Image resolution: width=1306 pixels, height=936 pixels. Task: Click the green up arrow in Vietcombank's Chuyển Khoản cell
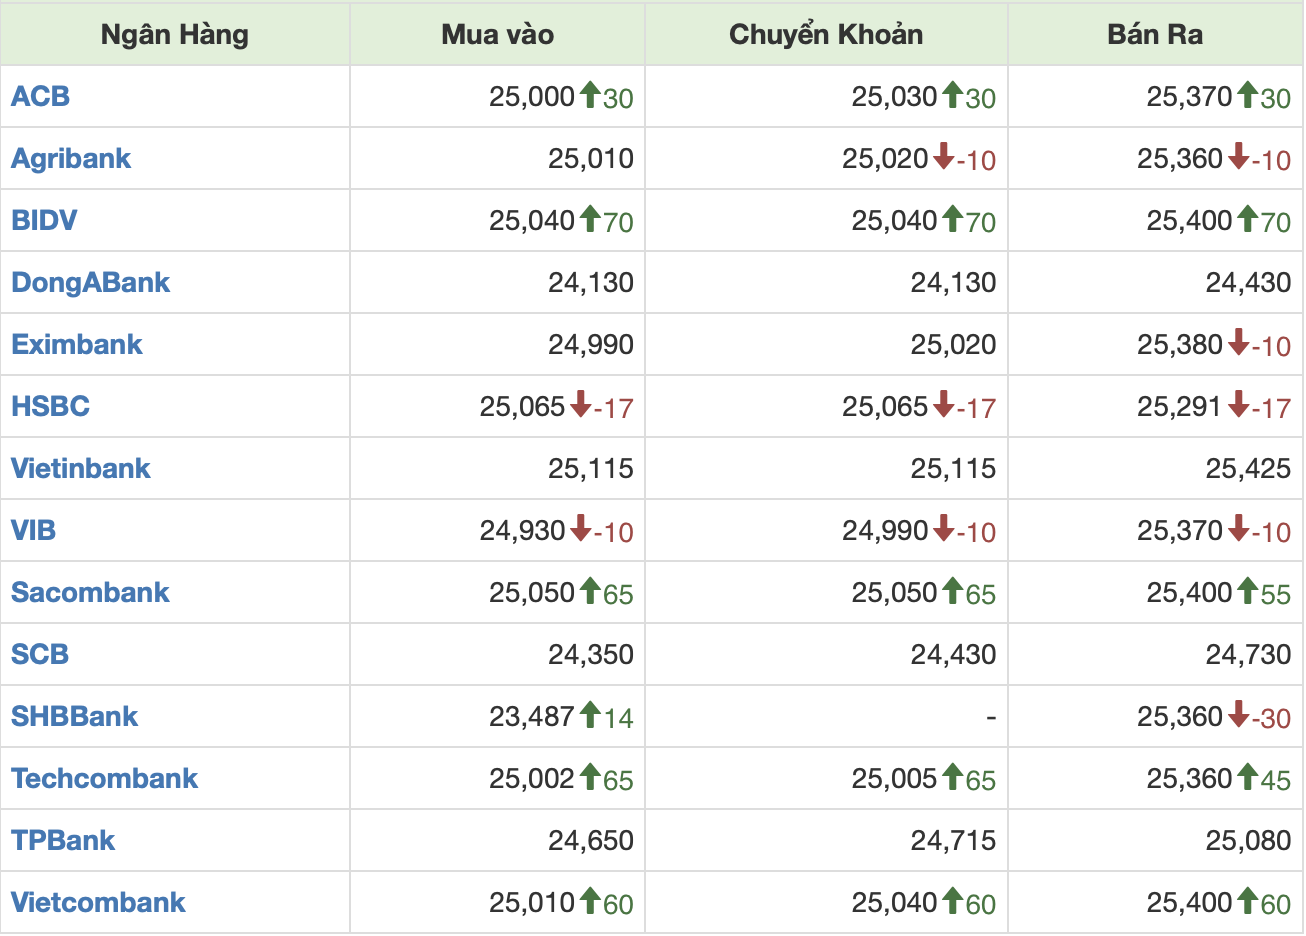click(x=952, y=901)
